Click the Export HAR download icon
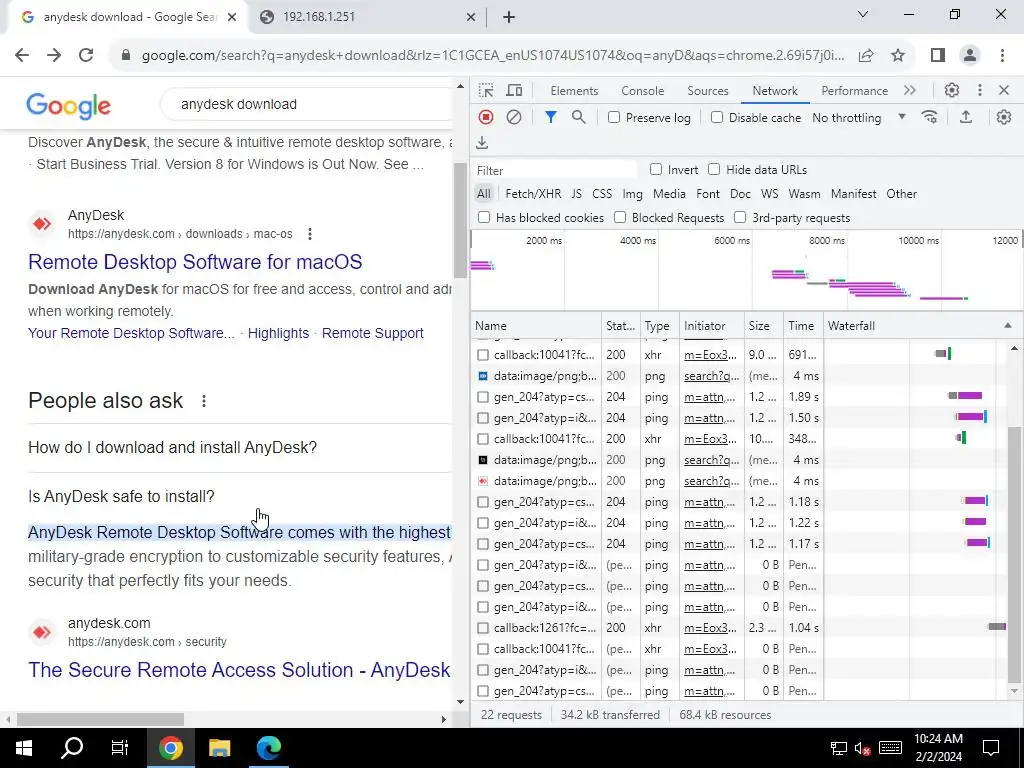 (x=482, y=142)
